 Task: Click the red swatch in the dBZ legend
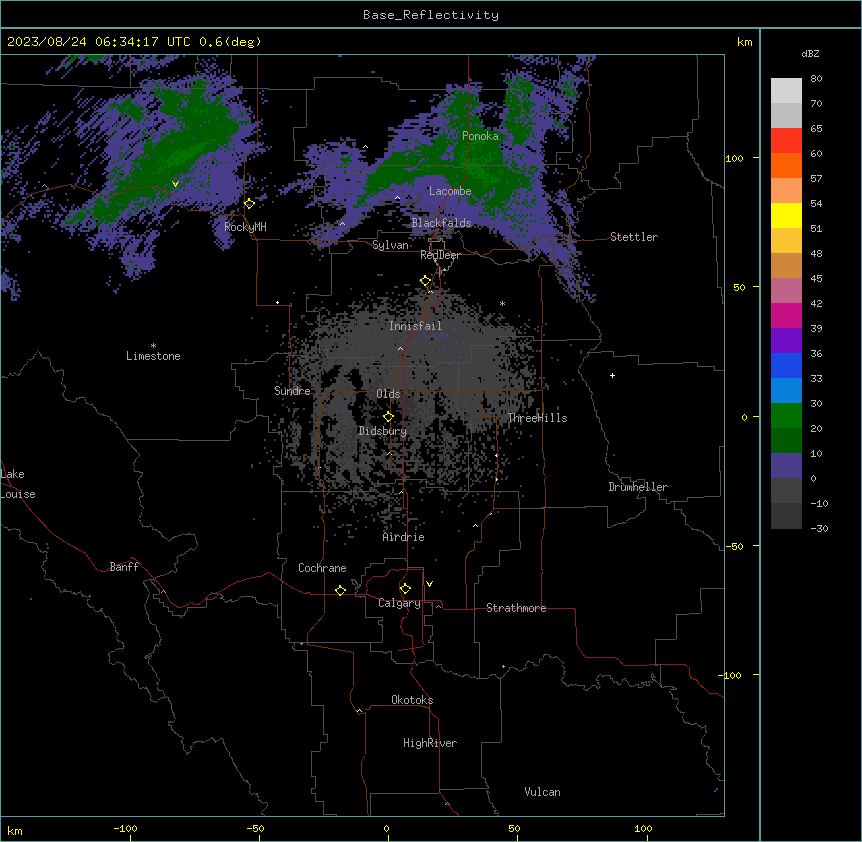pos(786,140)
